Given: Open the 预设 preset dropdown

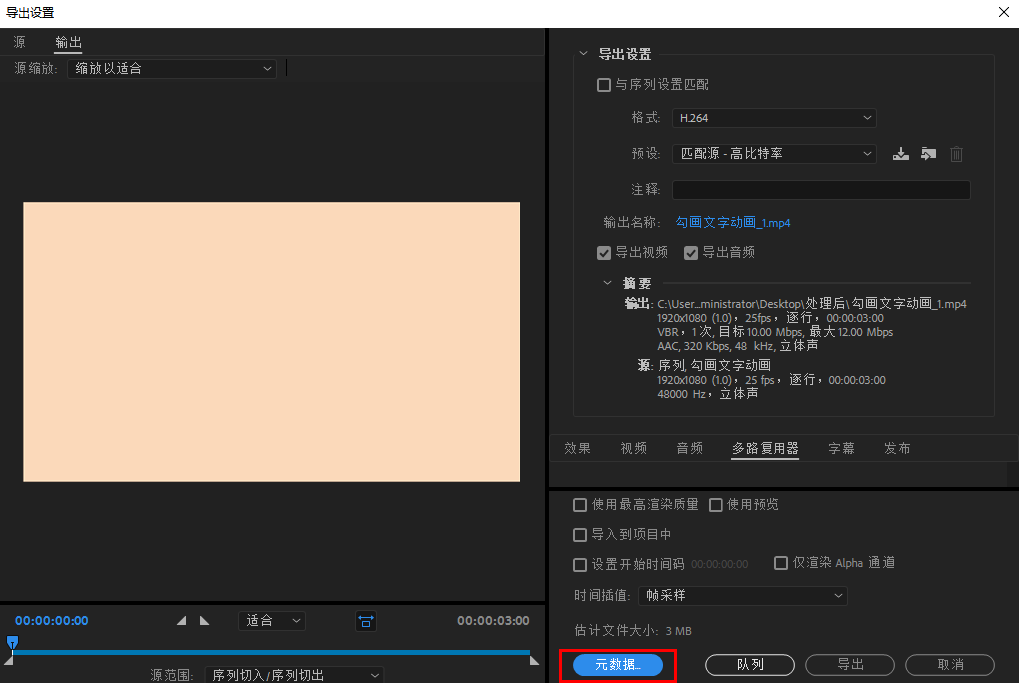Looking at the screenshot, I should pyautogui.click(x=774, y=154).
